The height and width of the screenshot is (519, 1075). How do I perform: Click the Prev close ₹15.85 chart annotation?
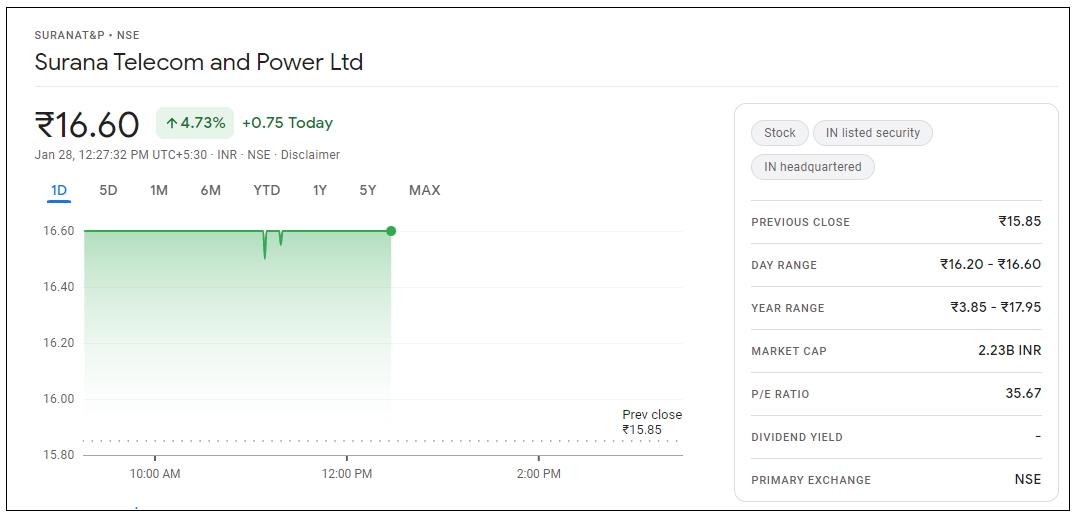tap(652, 422)
